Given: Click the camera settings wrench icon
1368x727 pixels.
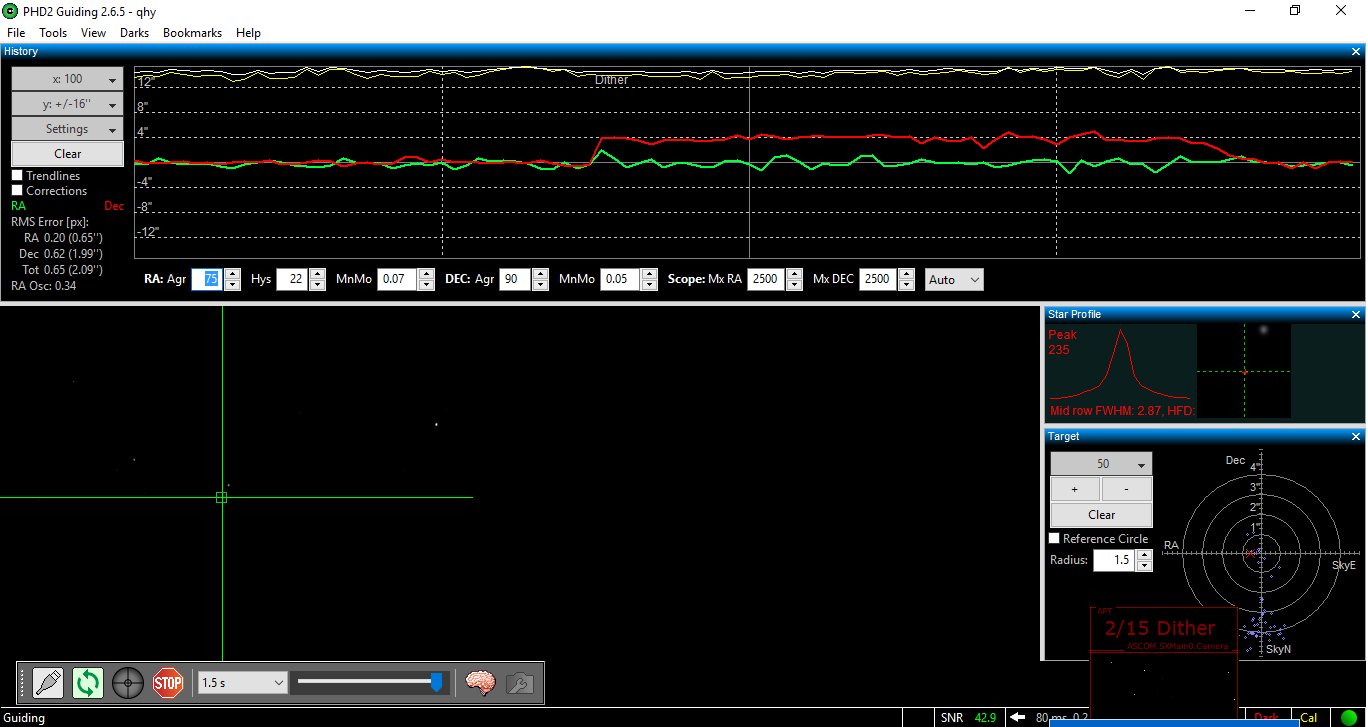Looking at the screenshot, I should [x=519, y=683].
